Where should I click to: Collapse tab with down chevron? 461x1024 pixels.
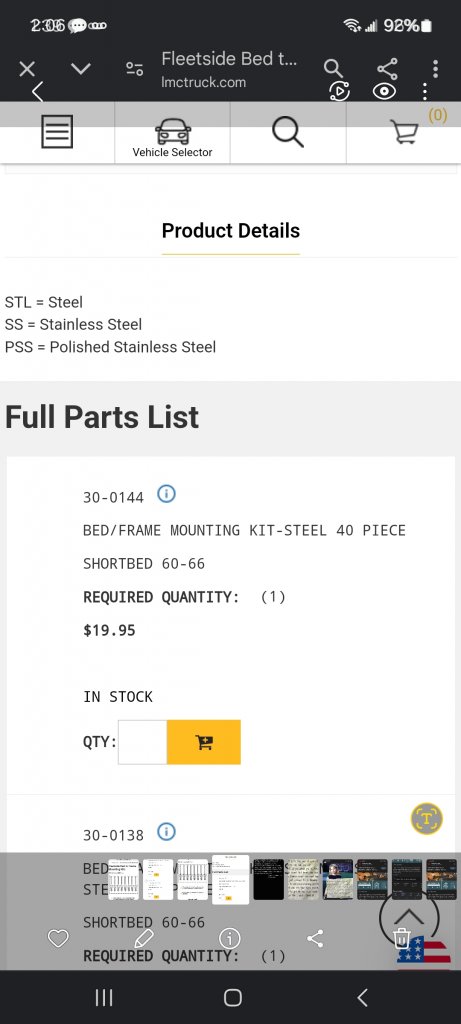pyautogui.click(x=80, y=68)
